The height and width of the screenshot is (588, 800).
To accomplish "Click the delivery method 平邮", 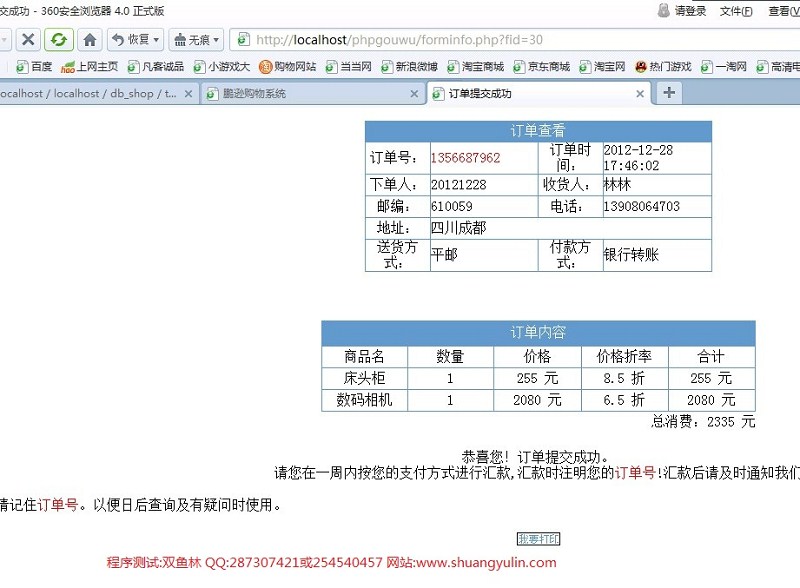I will point(444,254).
